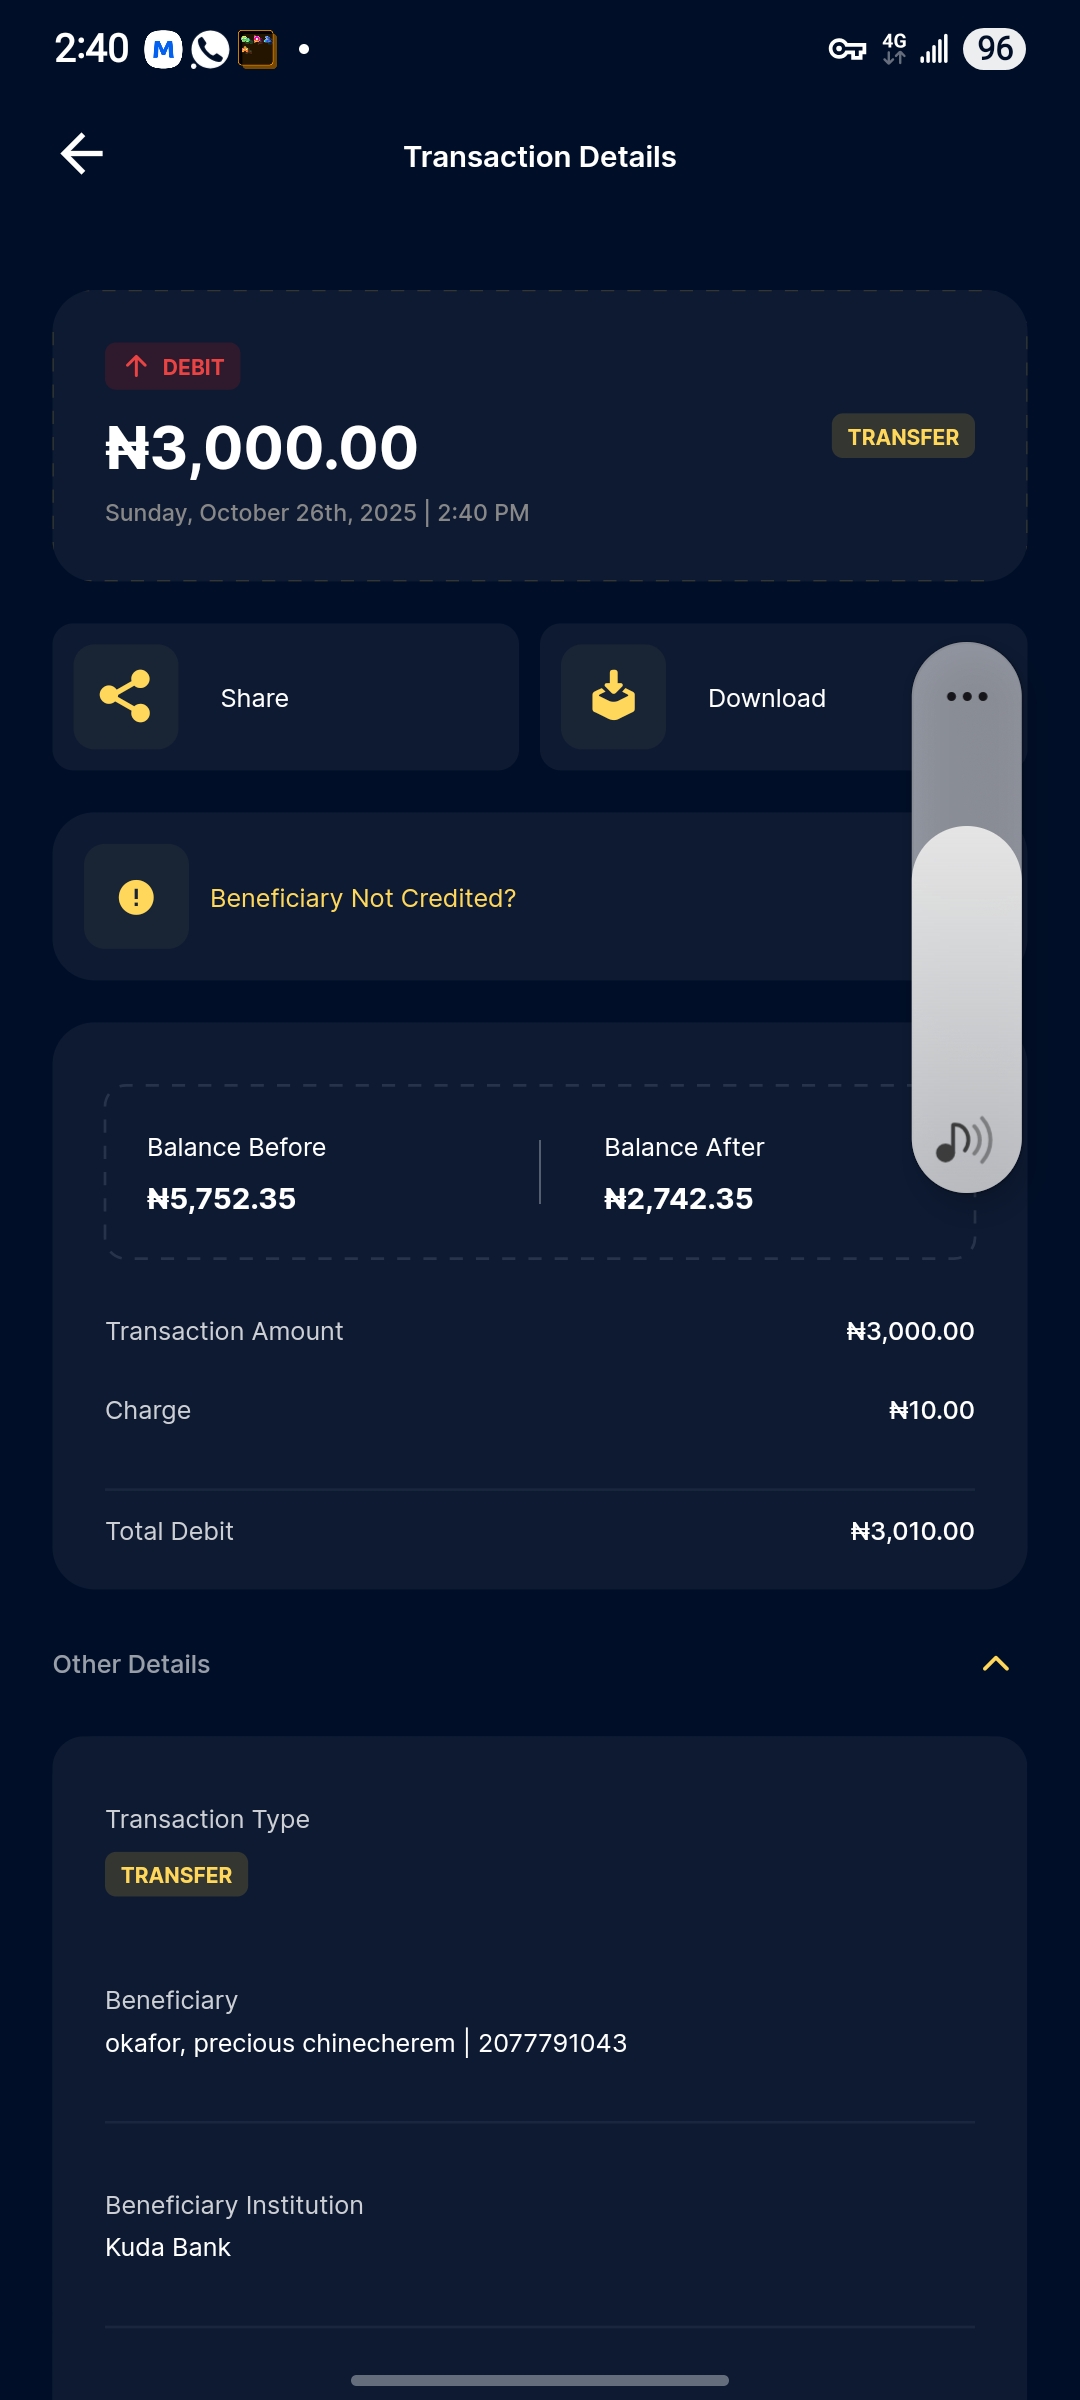
Task: Tap the battery level indicator
Action: pyautogui.click(x=994, y=49)
